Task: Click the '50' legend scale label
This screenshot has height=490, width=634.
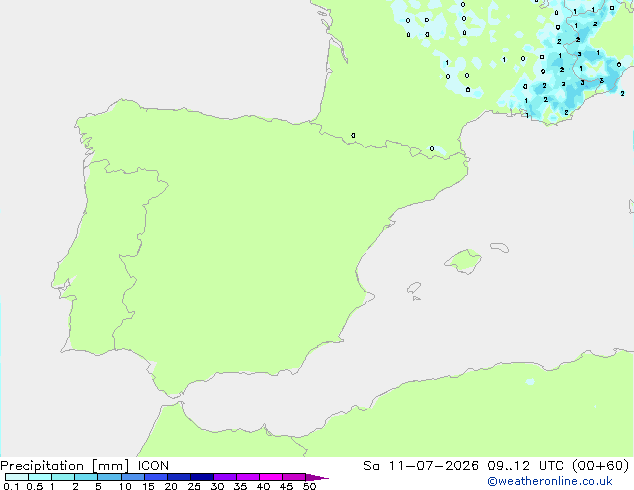Action: [x=309, y=486]
